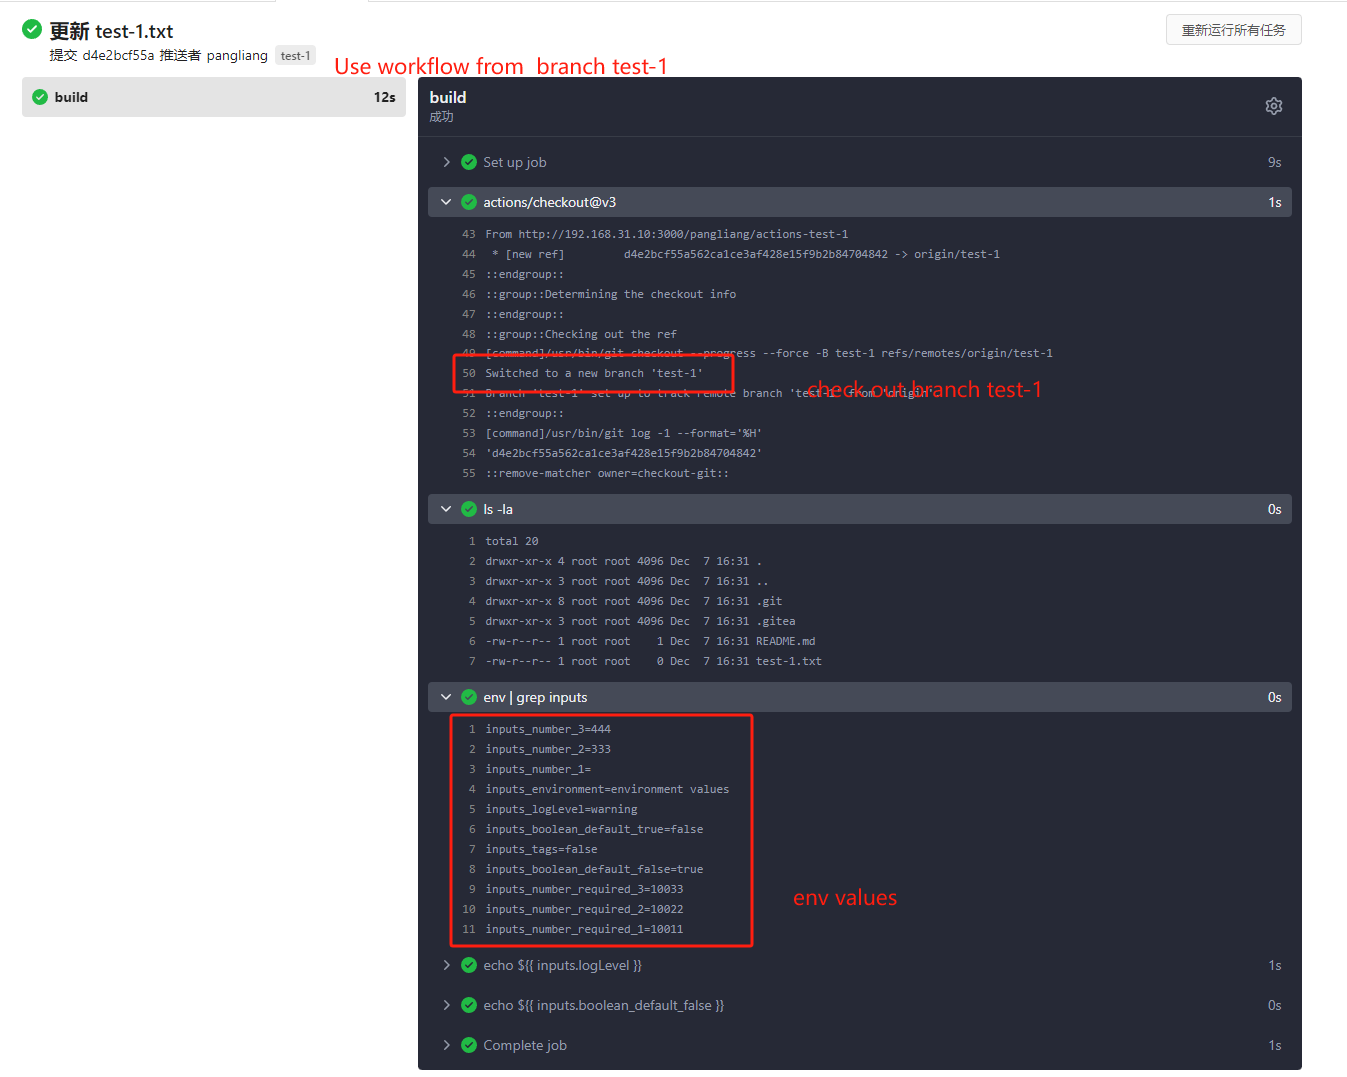Screen dimensions: 1347x1077
Task: Click the 12s duration of the build job
Action: (385, 97)
